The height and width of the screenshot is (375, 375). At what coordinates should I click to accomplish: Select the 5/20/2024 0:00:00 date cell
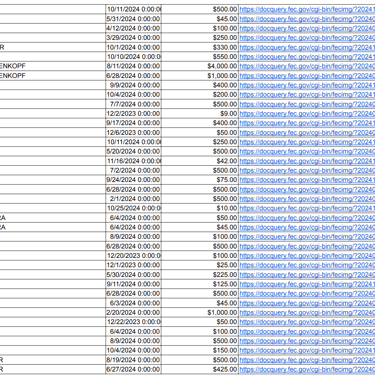pyautogui.click(x=133, y=151)
